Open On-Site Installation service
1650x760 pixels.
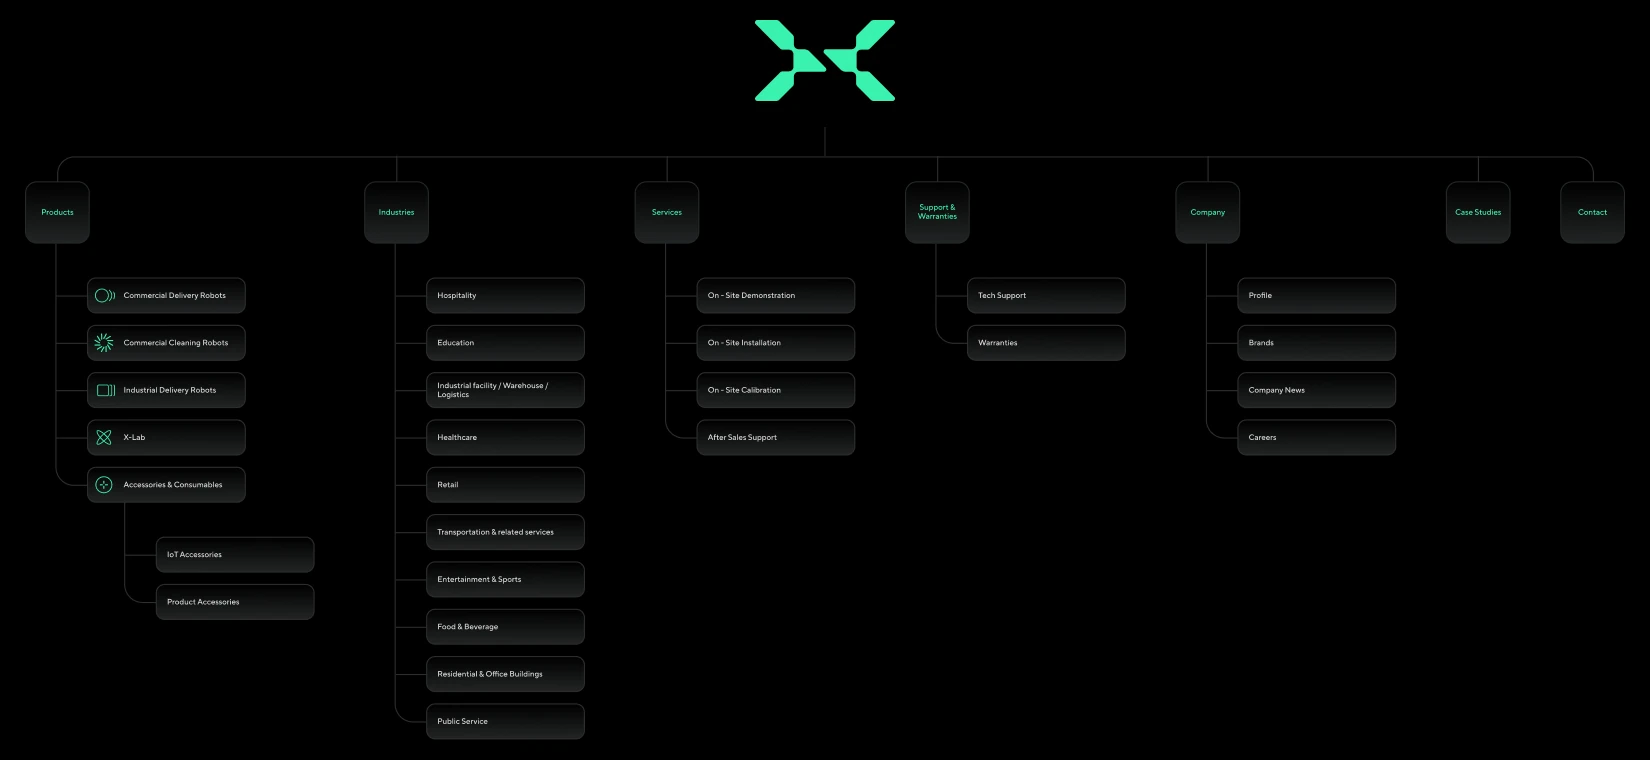[776, 343]
